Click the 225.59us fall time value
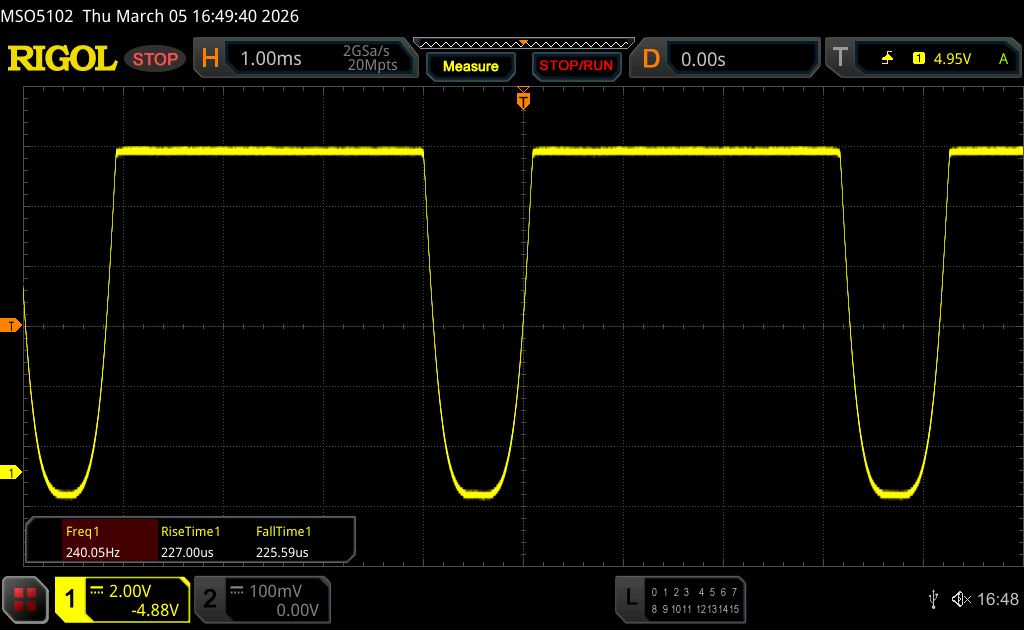Image resolution: width=1024 pixels, height=630 pixels. pyautogui.click(x=282, y=552)
